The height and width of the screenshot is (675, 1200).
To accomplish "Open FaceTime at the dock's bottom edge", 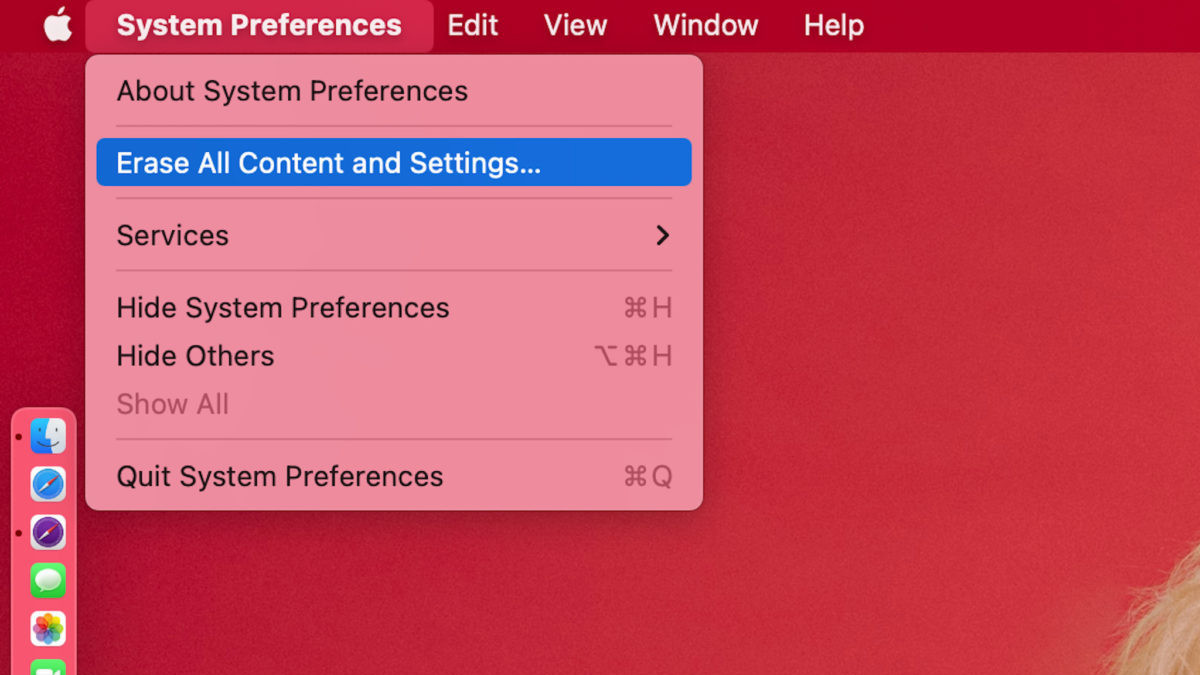I will [48, 667].
